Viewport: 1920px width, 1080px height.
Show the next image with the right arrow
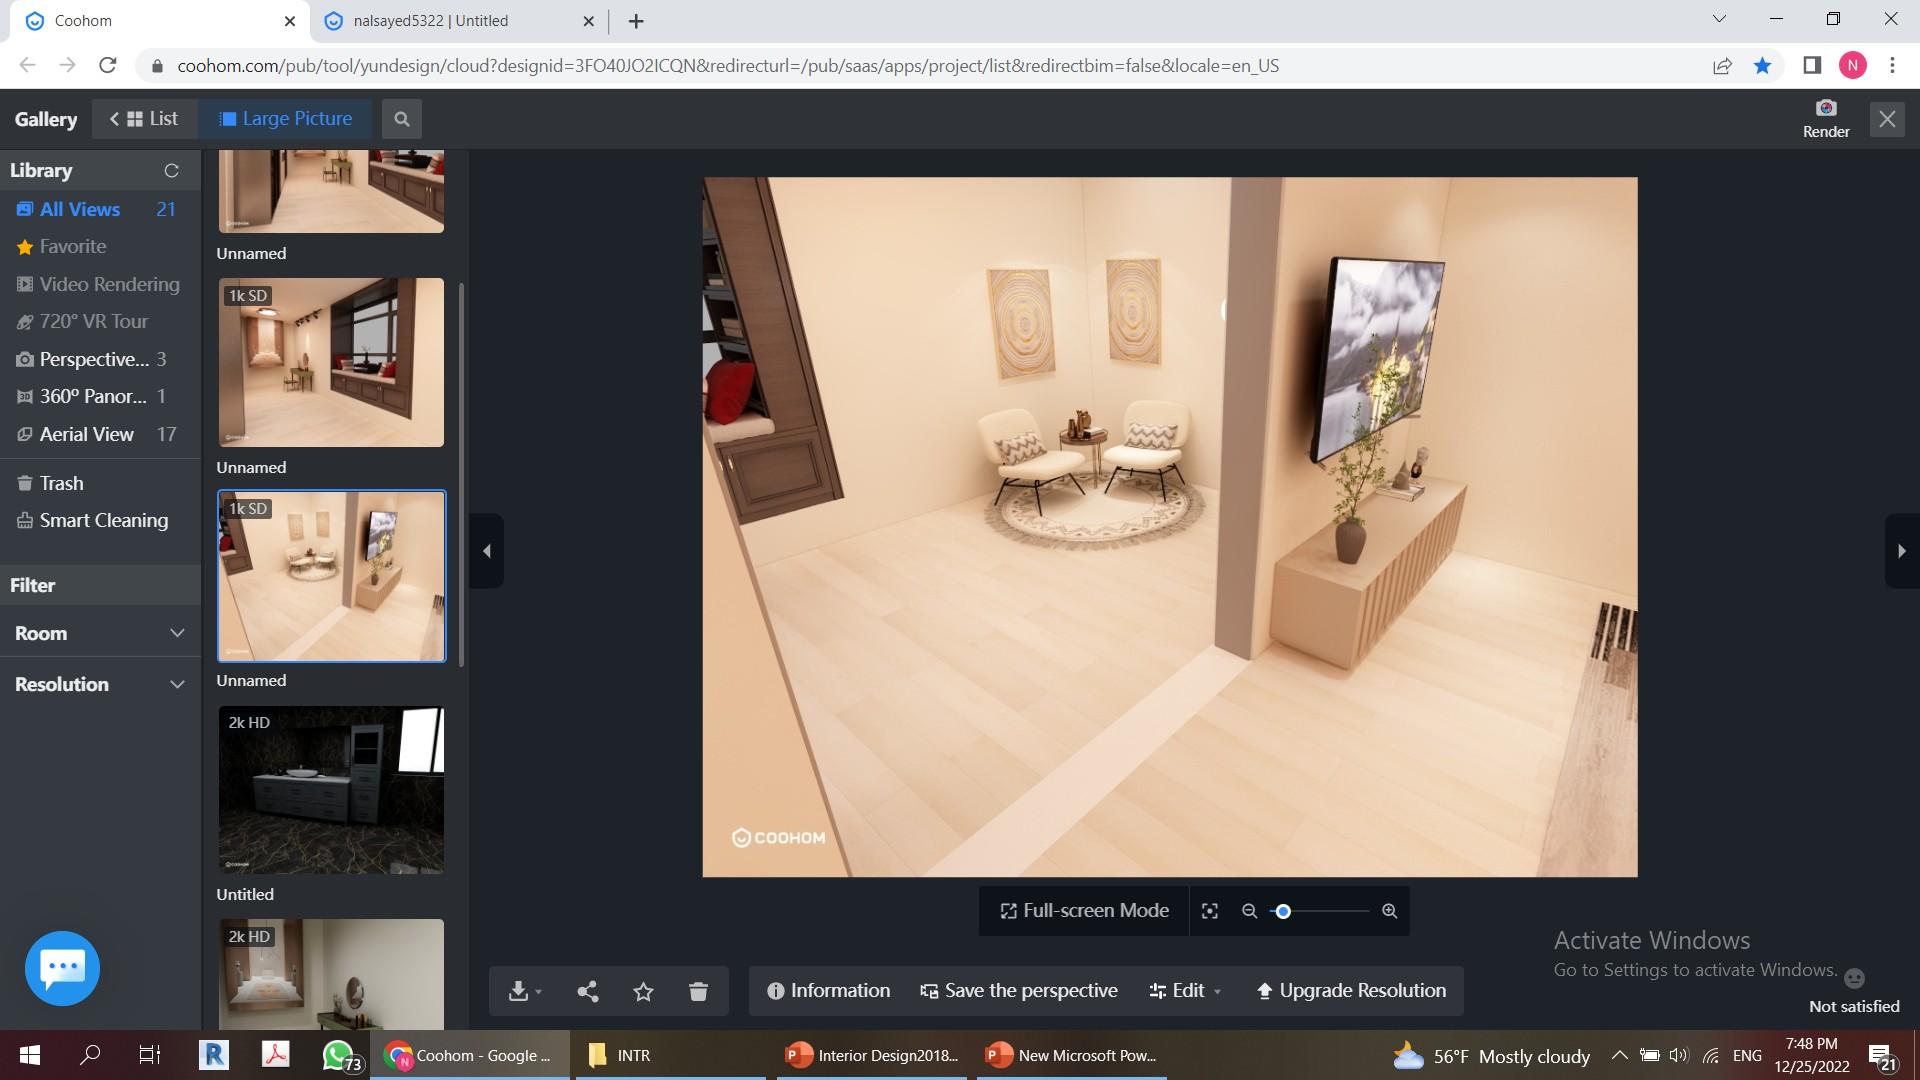point(1901,551)
